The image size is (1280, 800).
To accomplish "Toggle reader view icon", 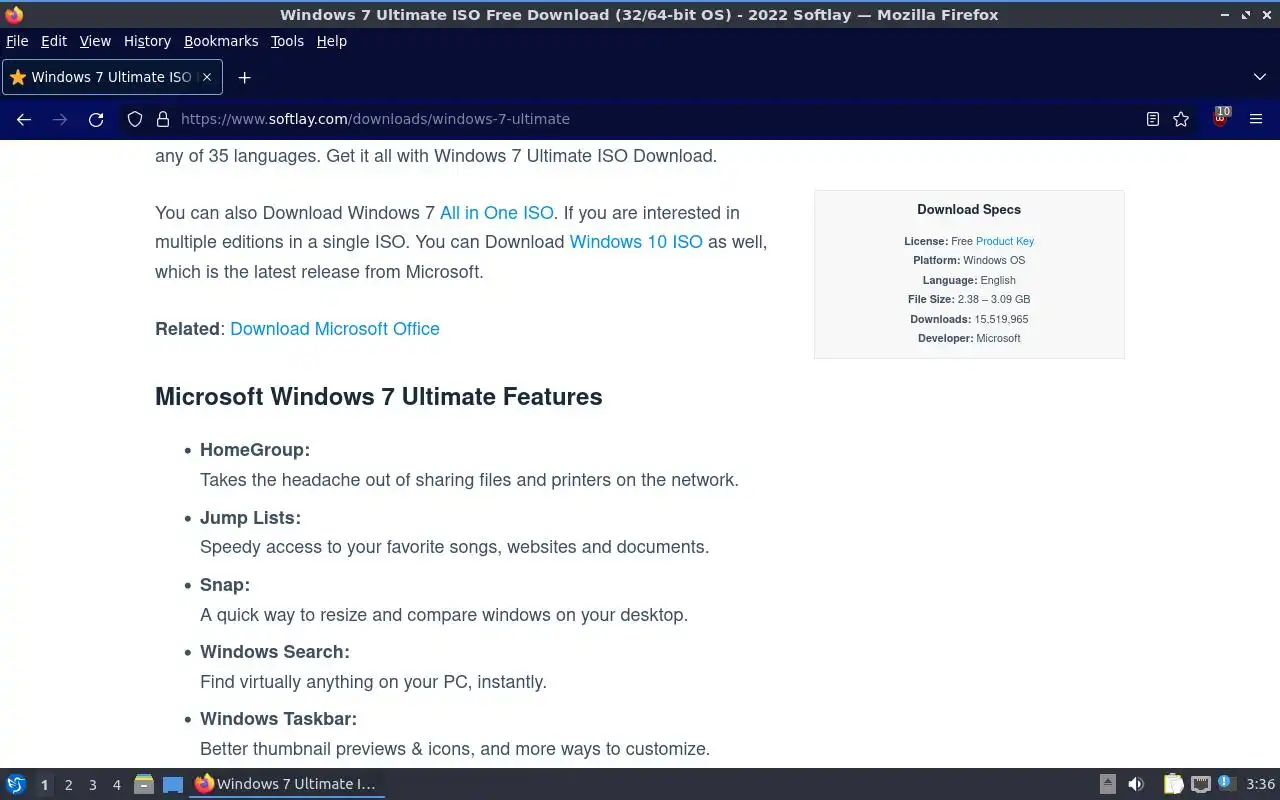I will pyautogui.click(x=1153, y=119).
